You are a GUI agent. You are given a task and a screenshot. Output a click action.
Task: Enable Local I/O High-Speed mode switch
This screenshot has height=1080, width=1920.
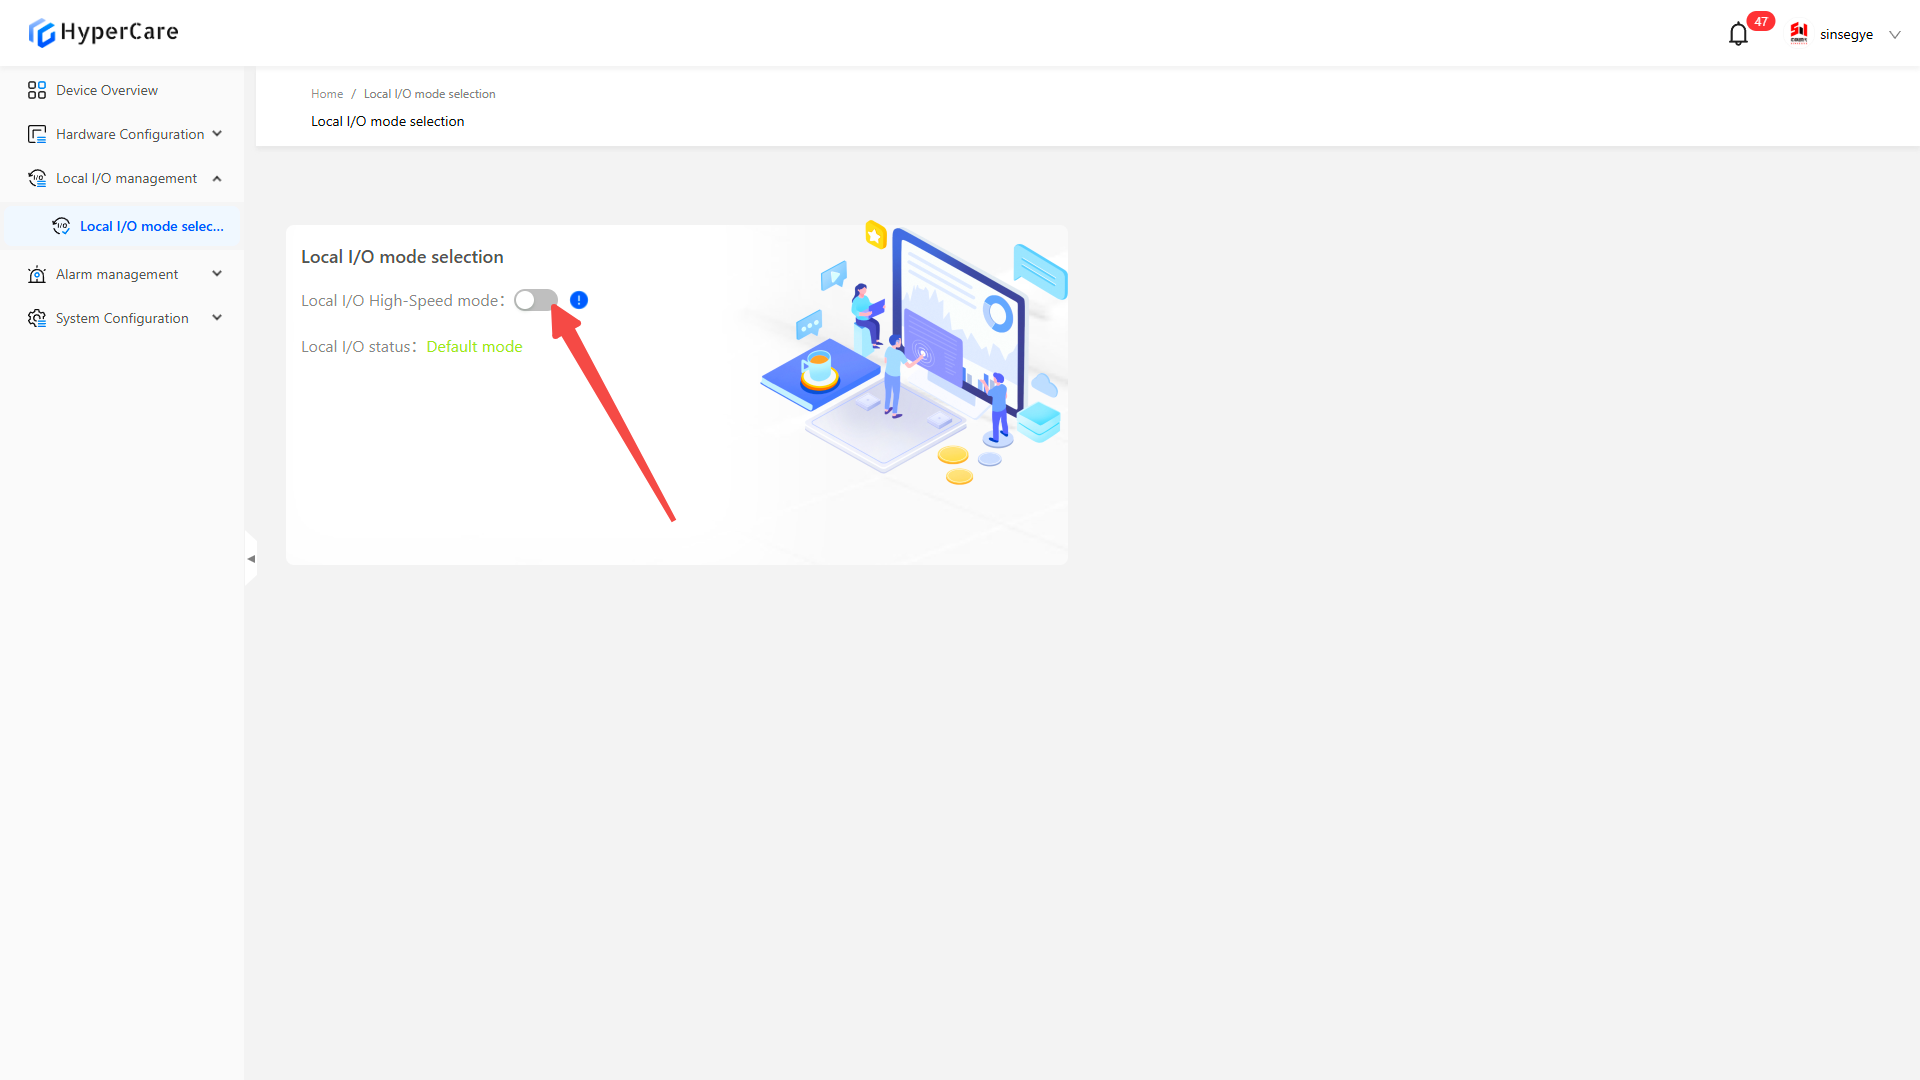(536, 300)
